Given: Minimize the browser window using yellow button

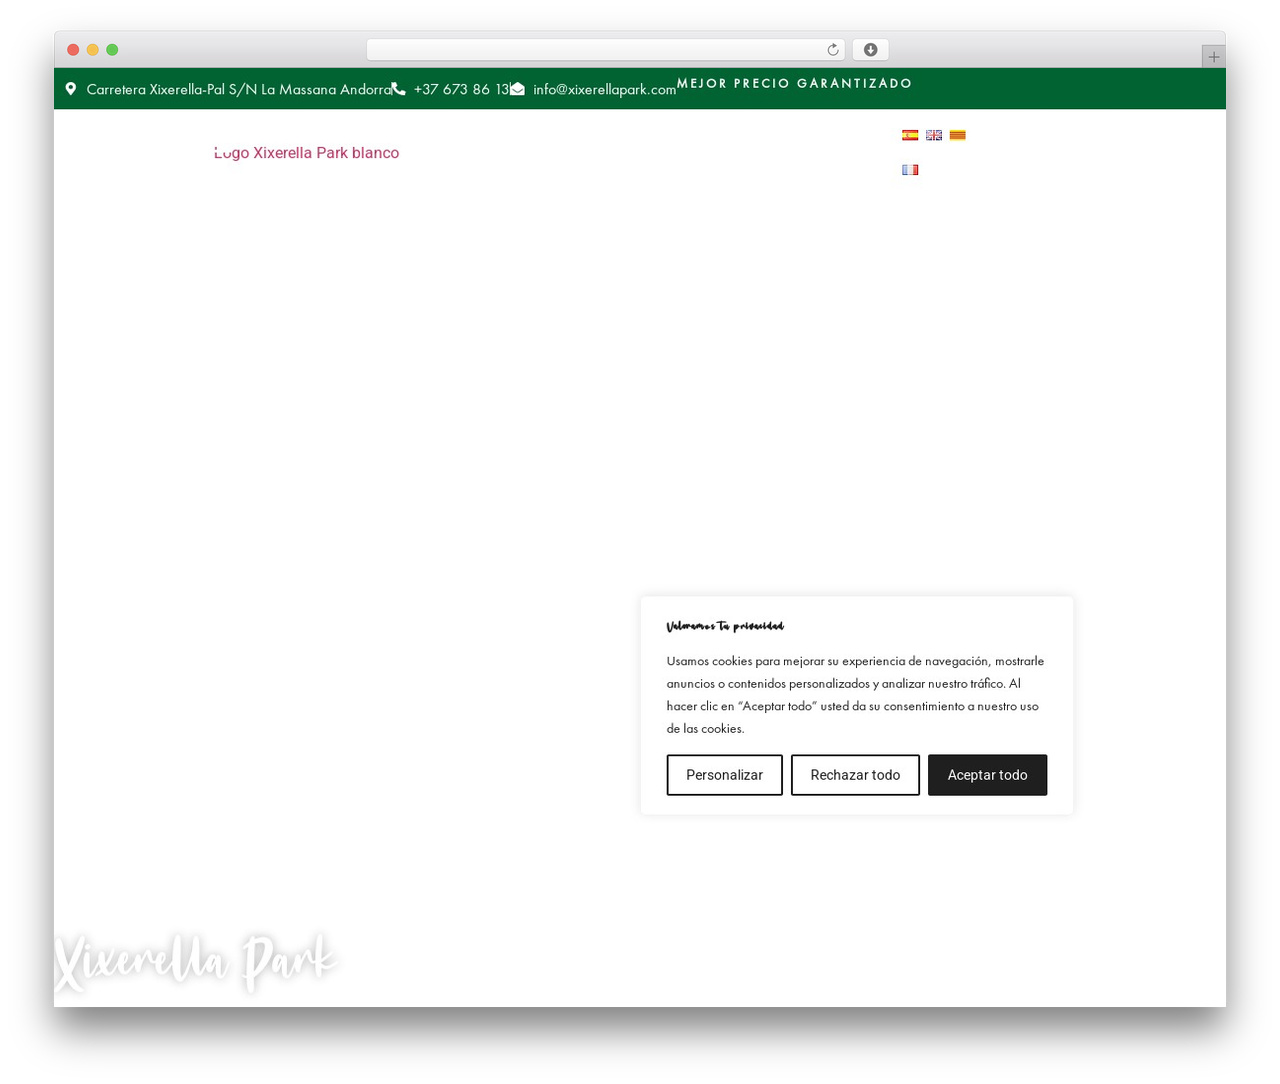Looking at the screenshot, I should point(93,50).
